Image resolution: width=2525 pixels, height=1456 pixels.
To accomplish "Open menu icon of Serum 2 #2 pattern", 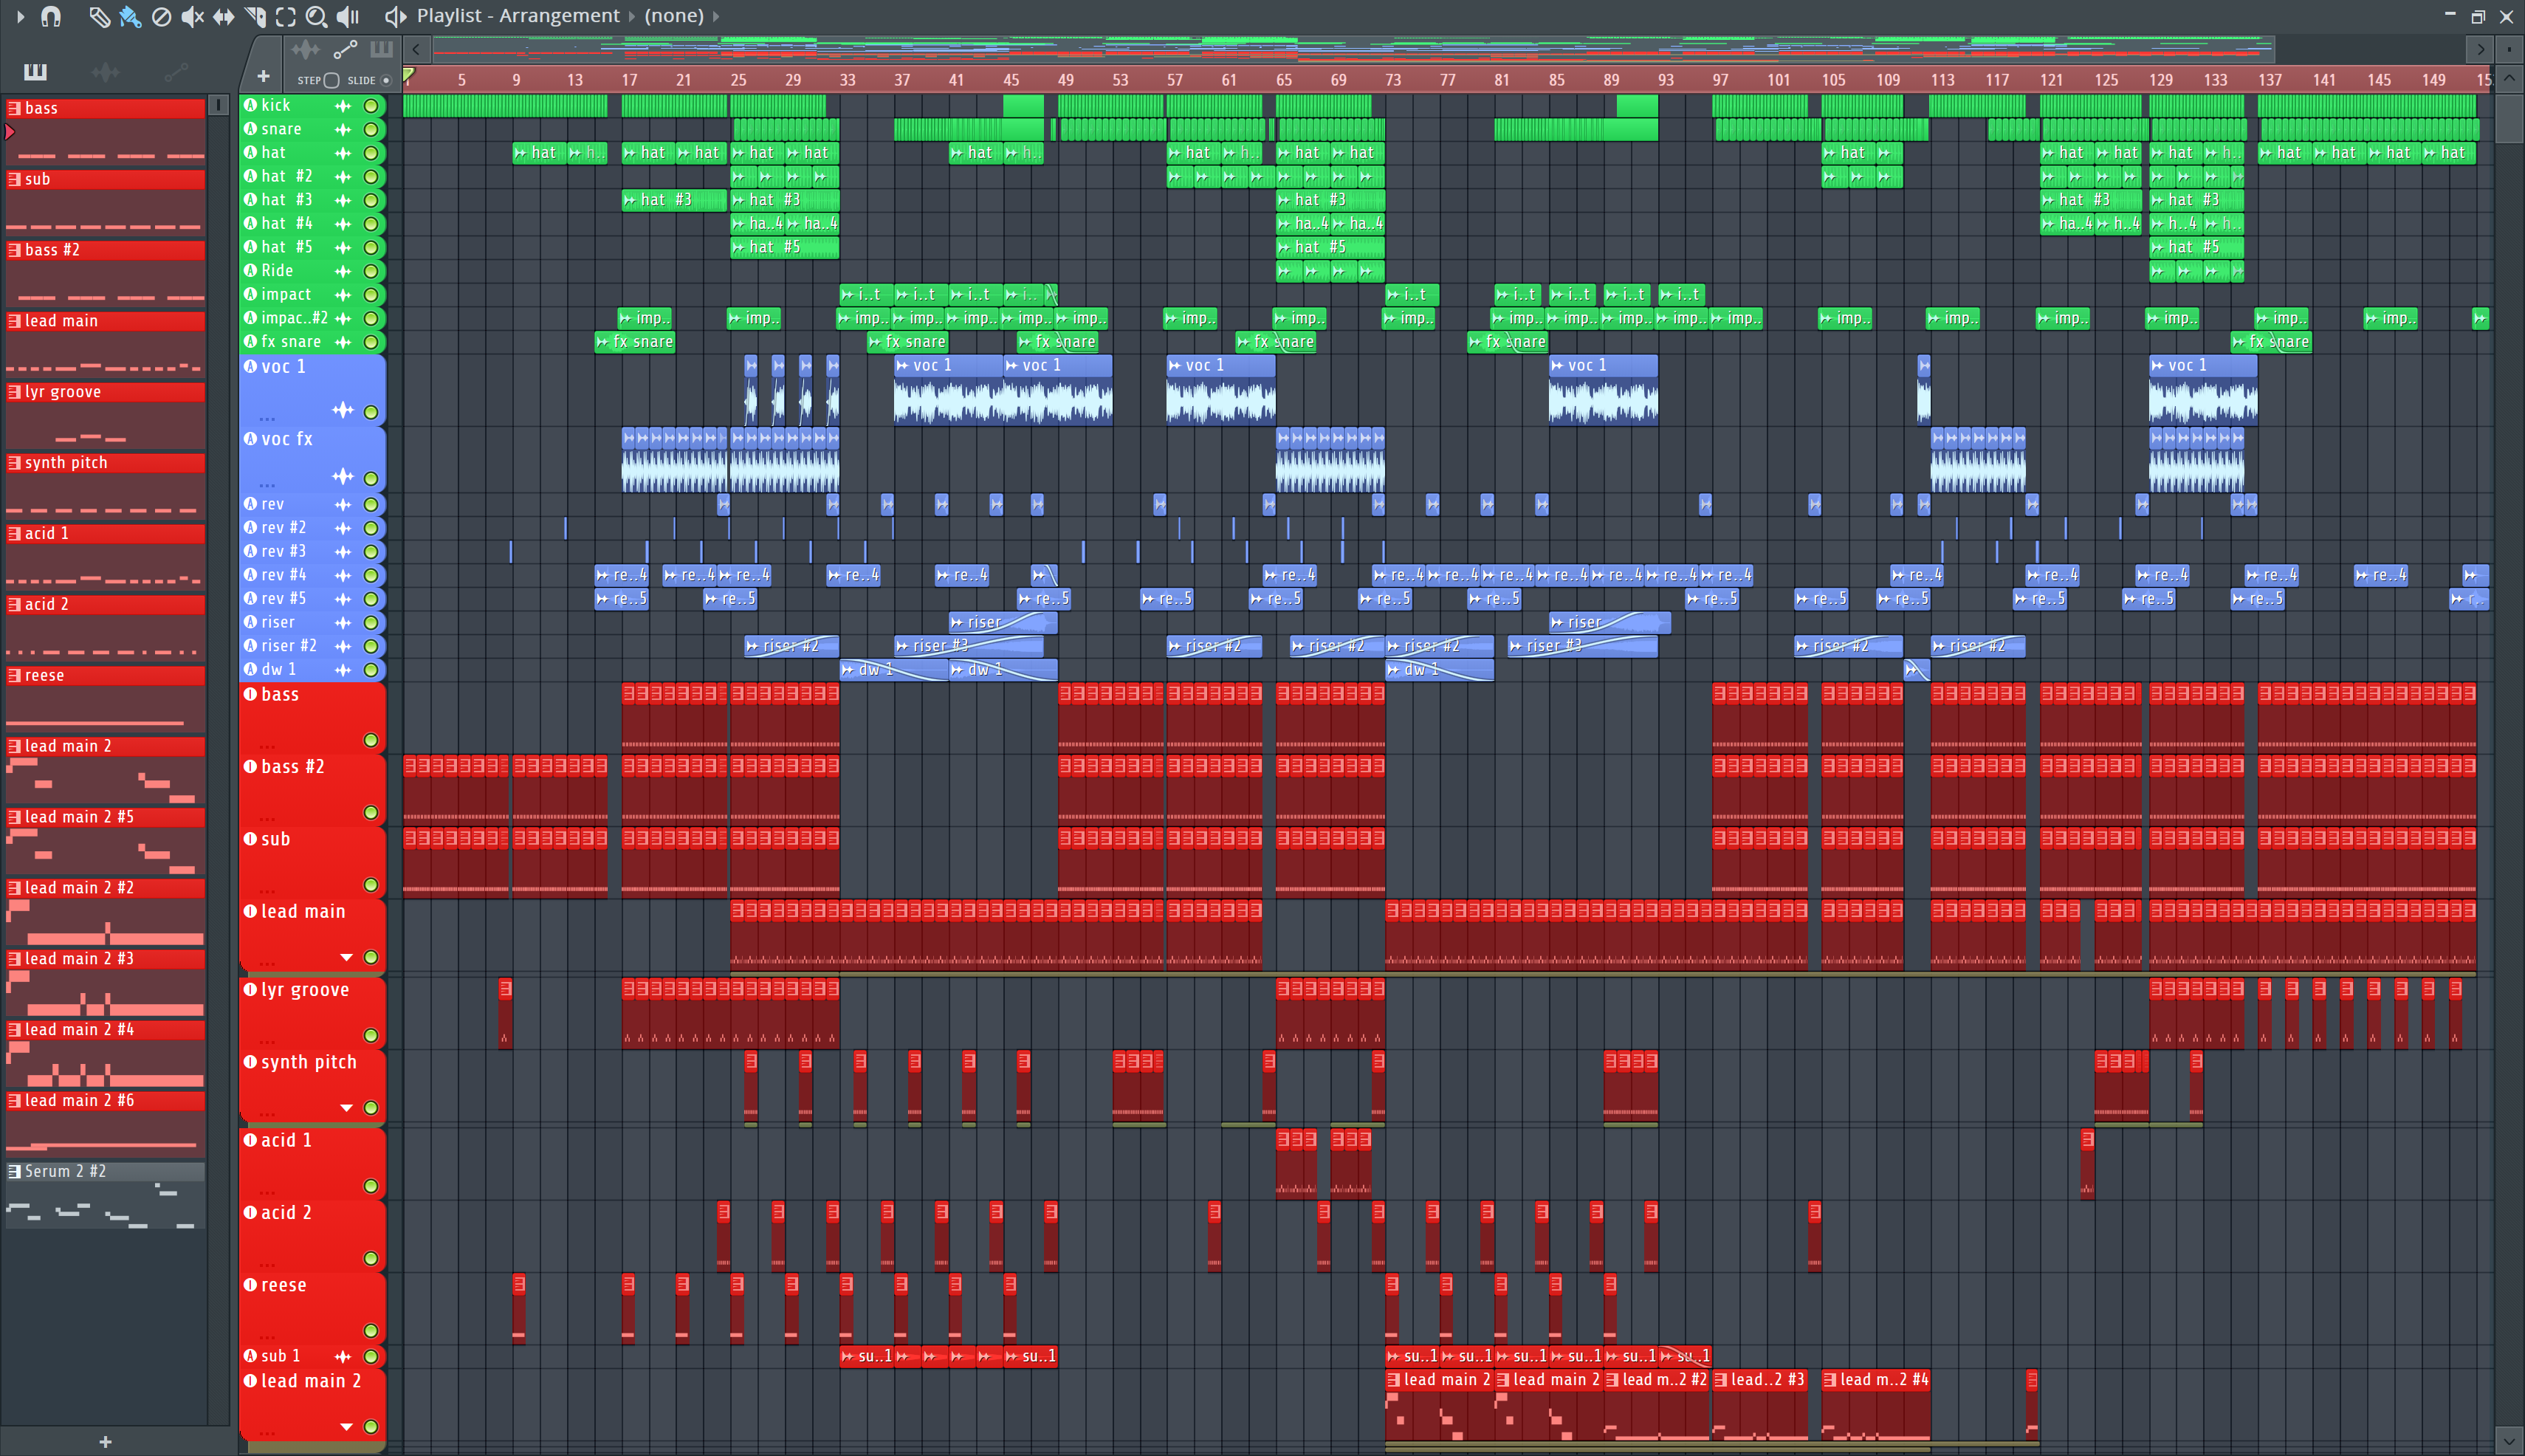I will tap(14, 1171).
